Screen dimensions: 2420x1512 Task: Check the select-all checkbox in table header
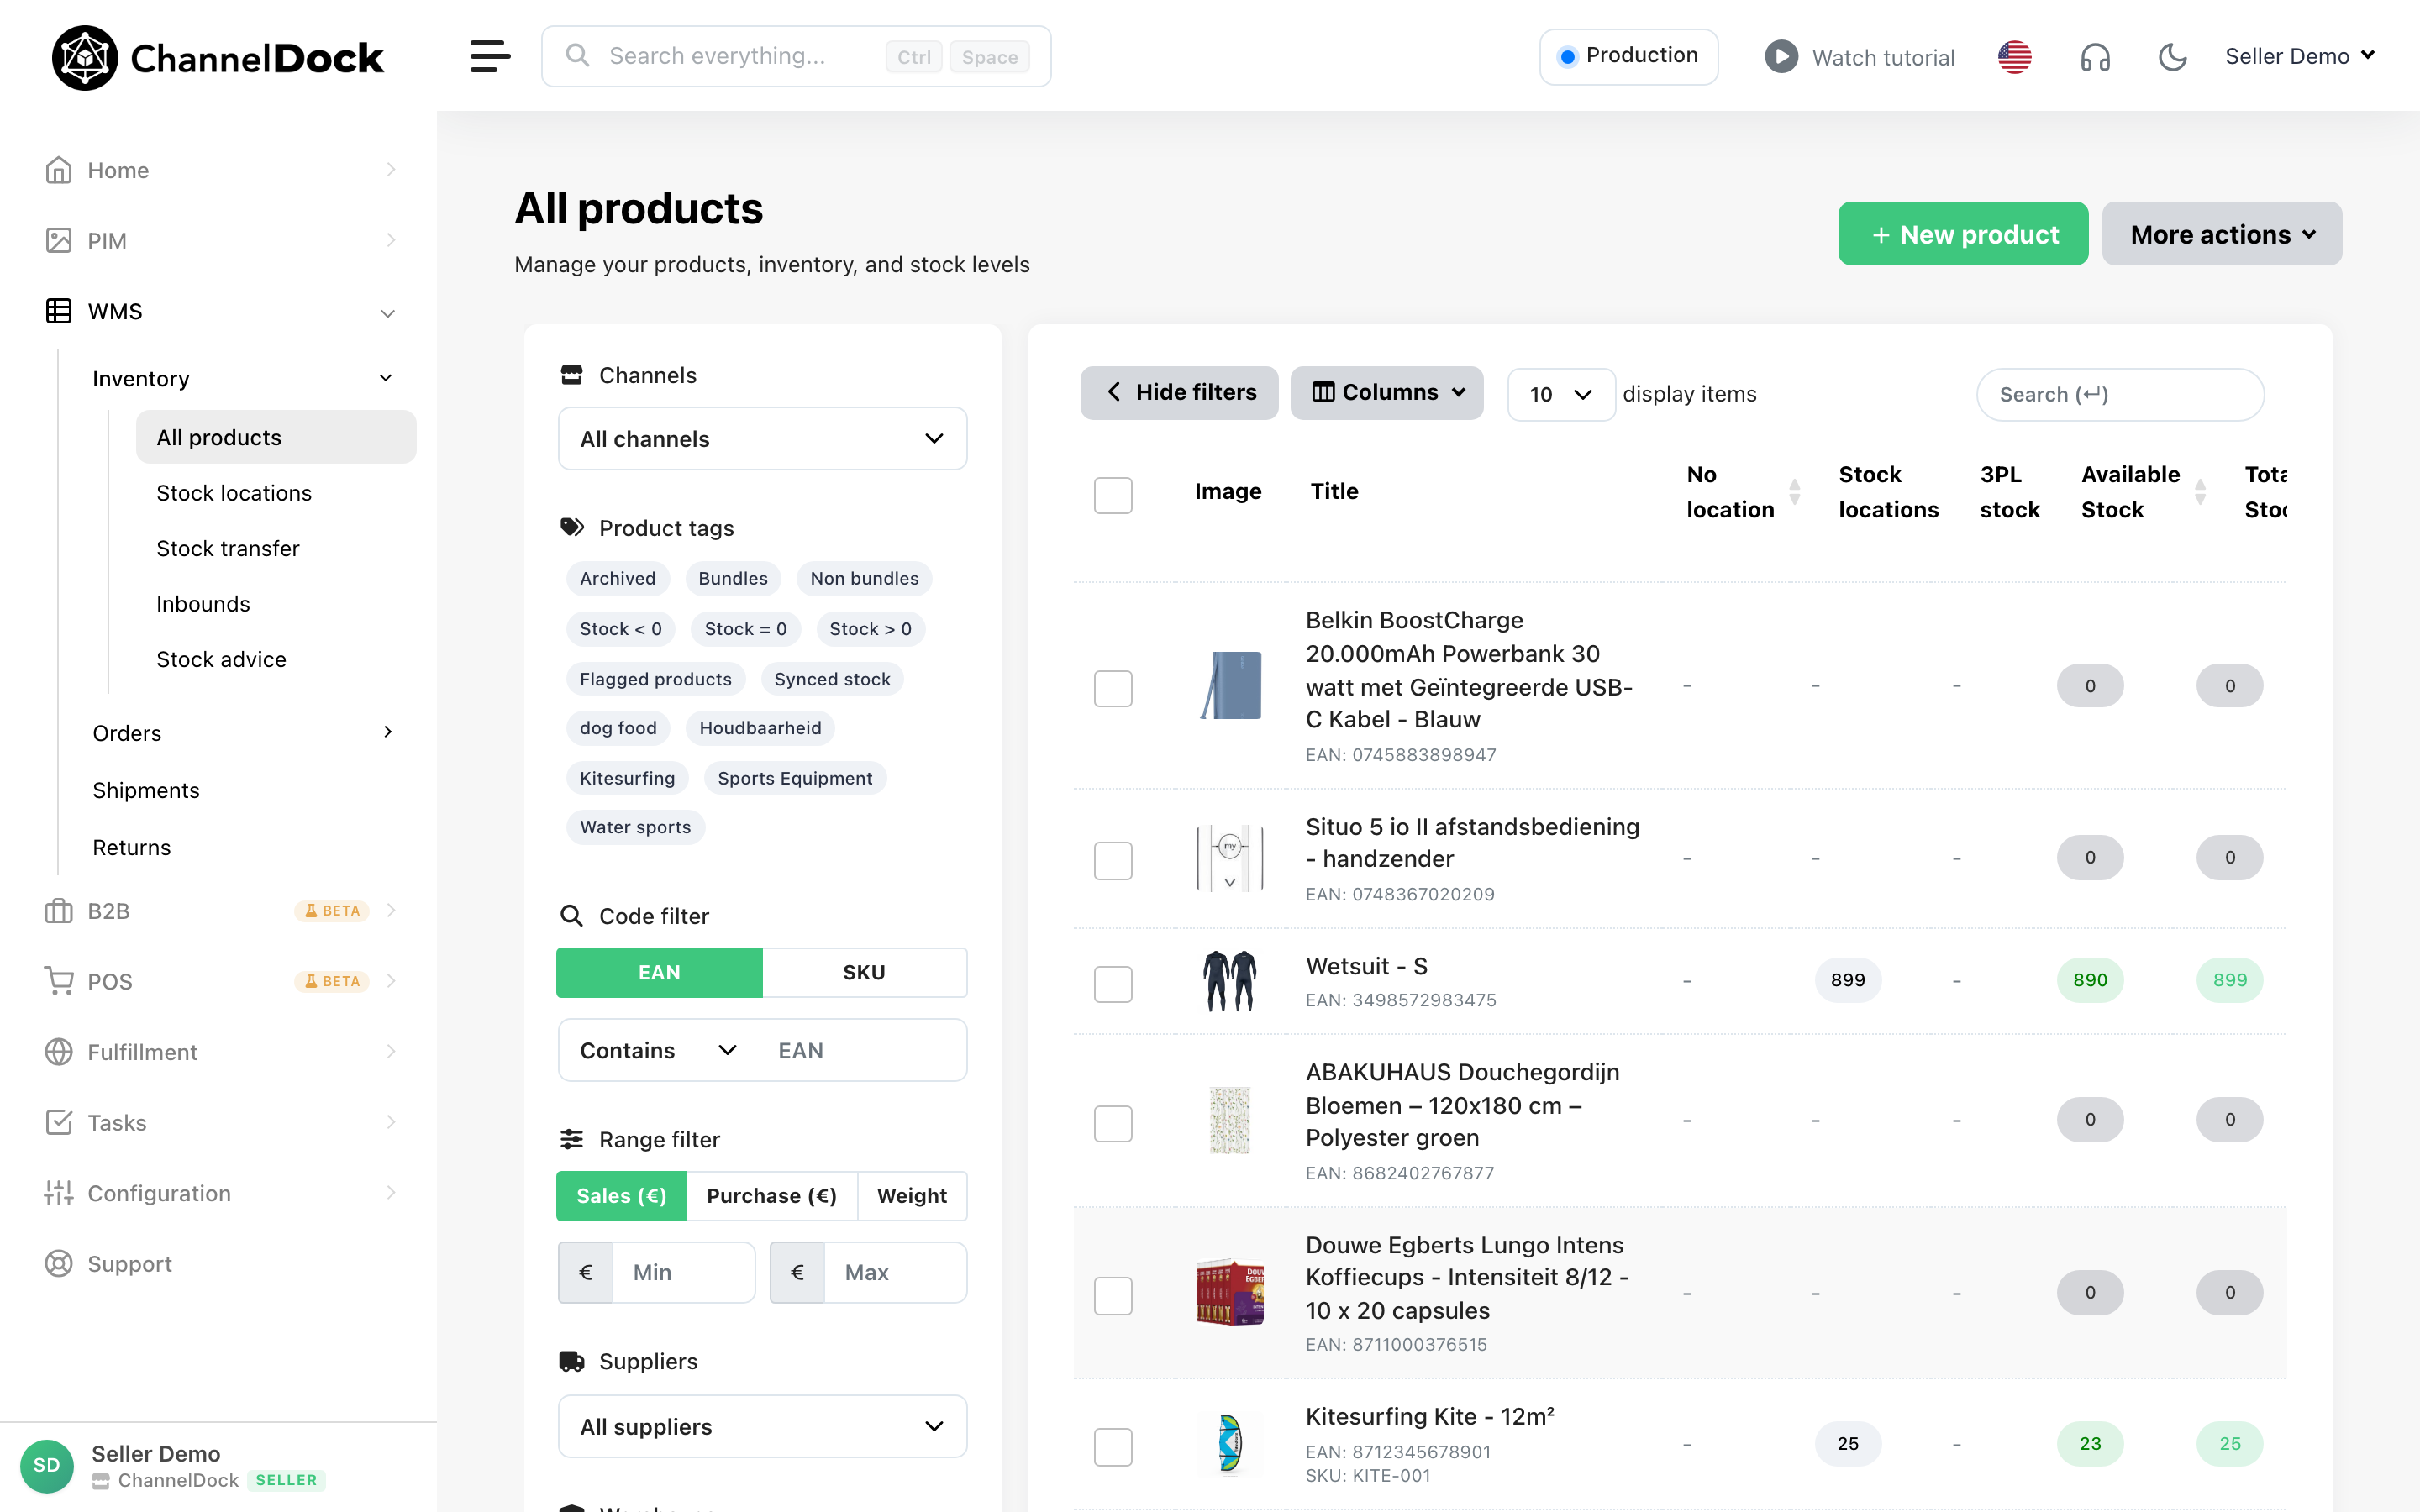click(x=1113, y=495)
